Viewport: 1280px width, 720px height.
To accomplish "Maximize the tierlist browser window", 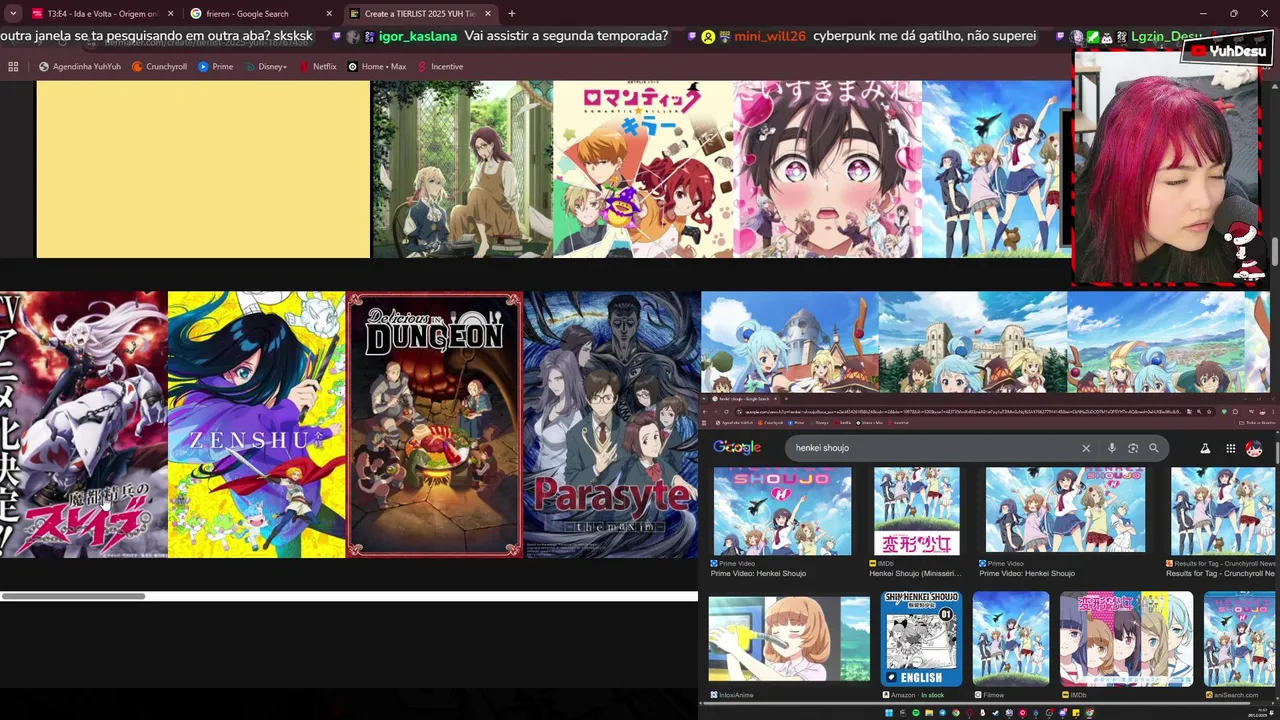I will pyautogui.click(x=1234, y=13).
